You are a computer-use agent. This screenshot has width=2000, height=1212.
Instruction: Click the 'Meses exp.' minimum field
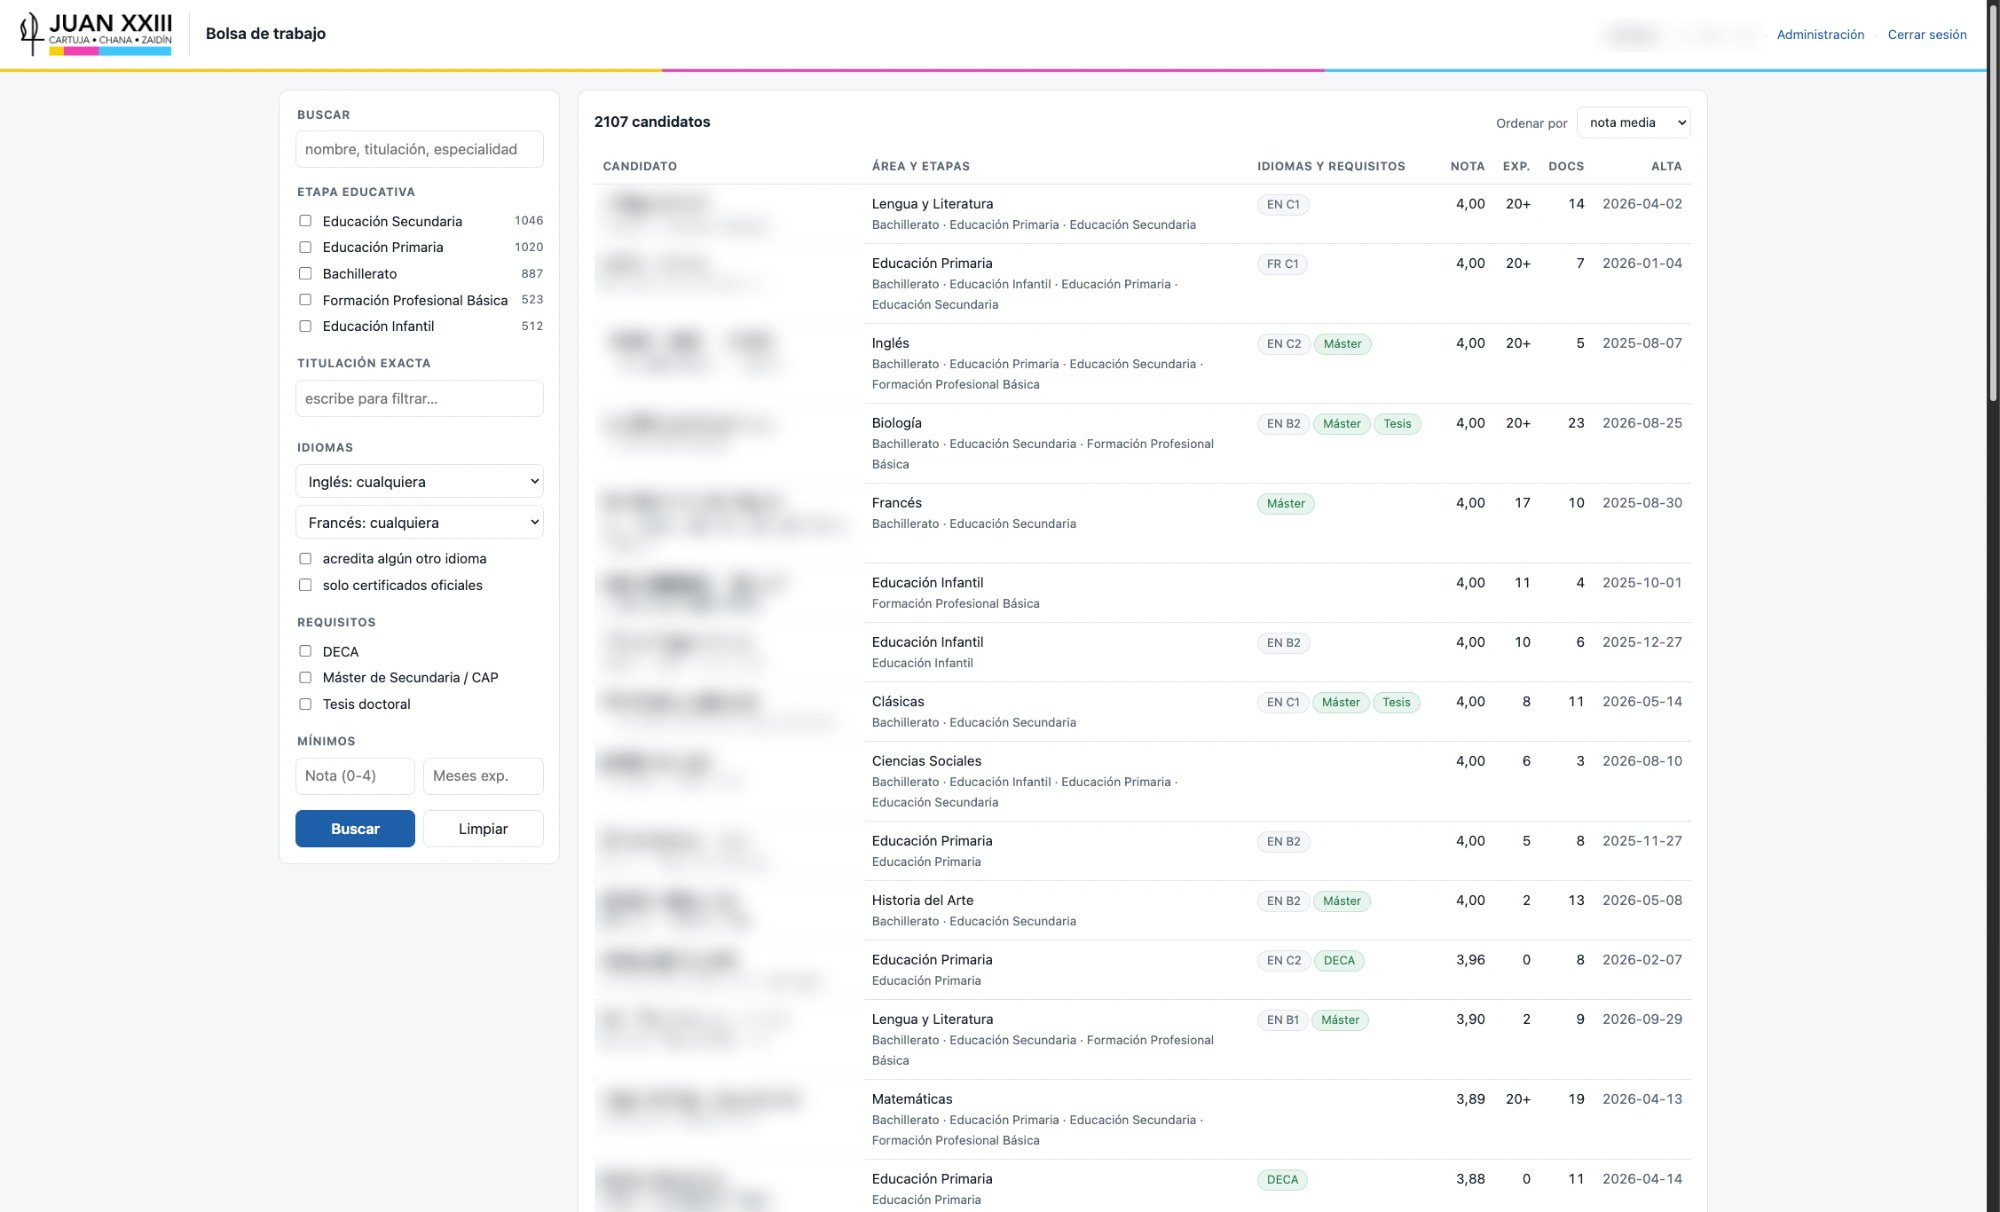[483, 776]
